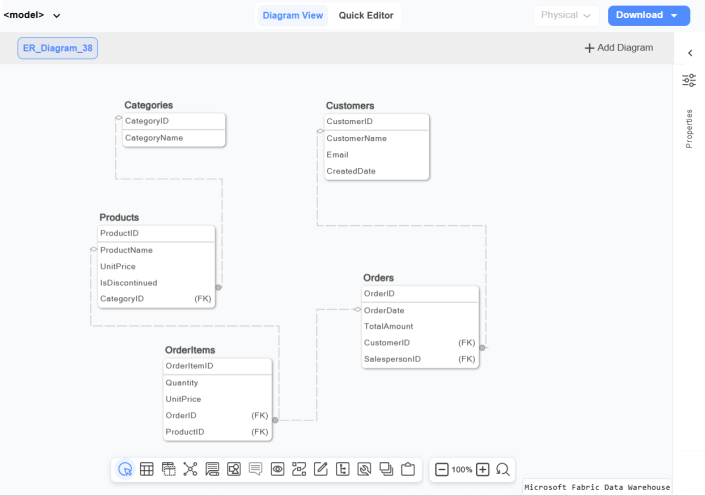Click TotalAmount column in Orders table
The width and height of the screenshot is (705, 496).
pyautogui.click(x=420, y=326)
